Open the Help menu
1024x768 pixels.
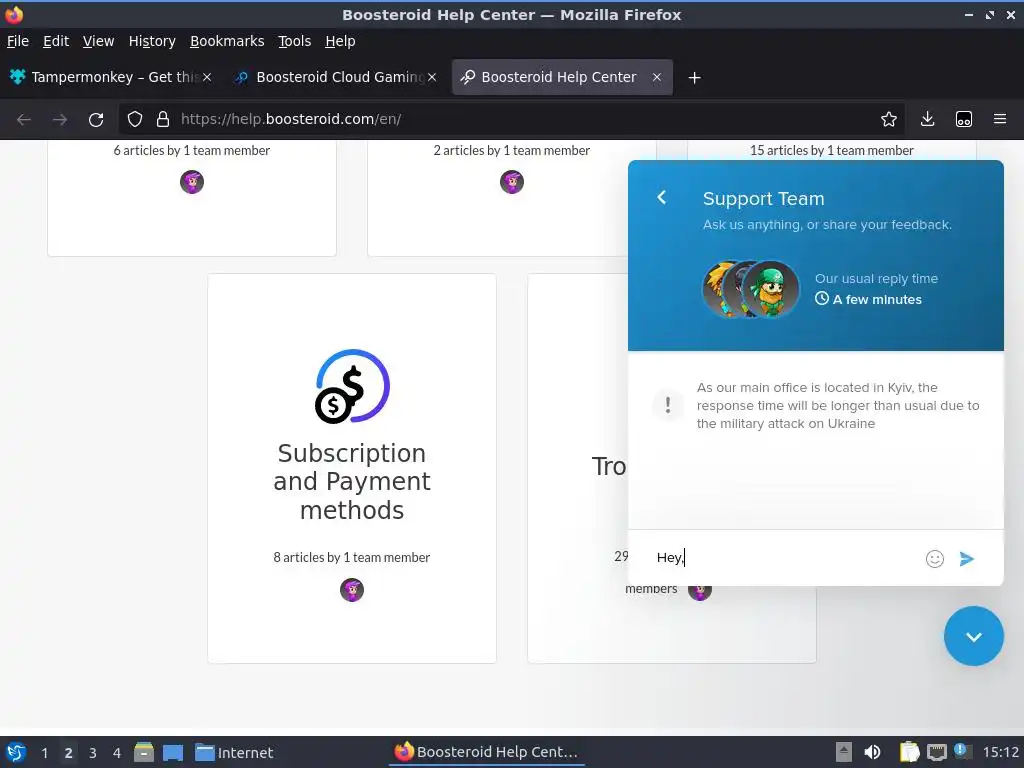point(340,41)
